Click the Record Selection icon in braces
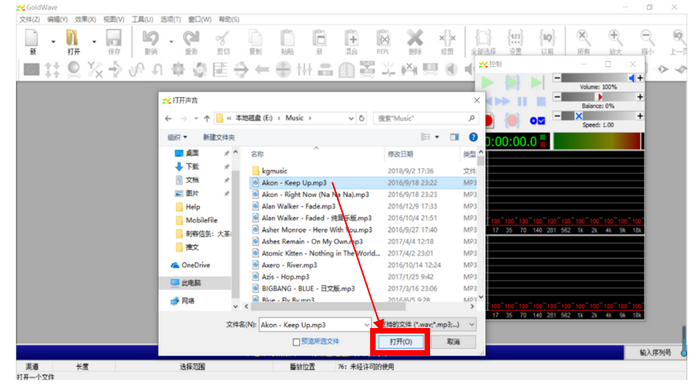The image size is (700, 392). [x=512, y=120]
